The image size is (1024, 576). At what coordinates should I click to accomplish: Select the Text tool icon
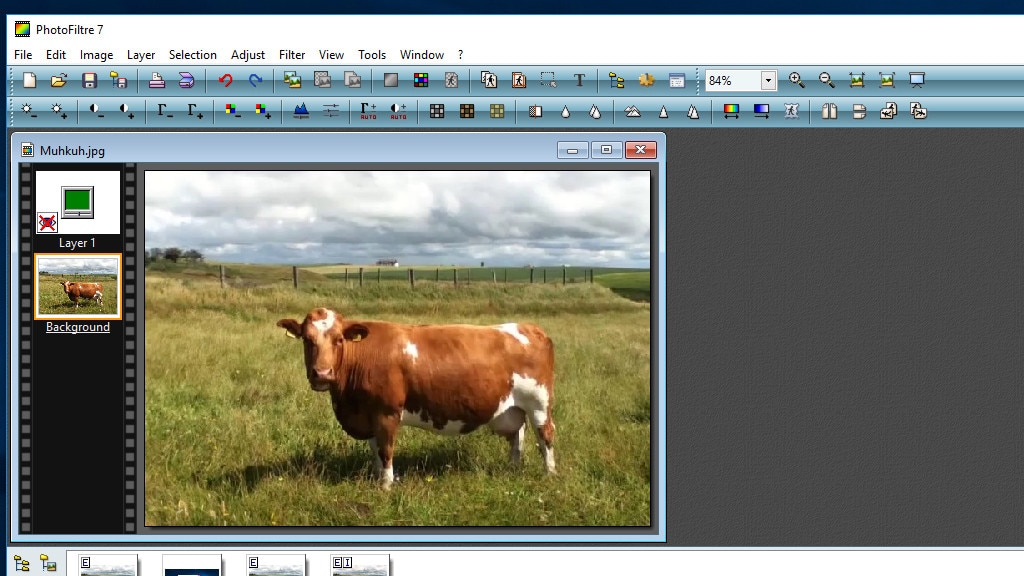[x=579, y=80]
